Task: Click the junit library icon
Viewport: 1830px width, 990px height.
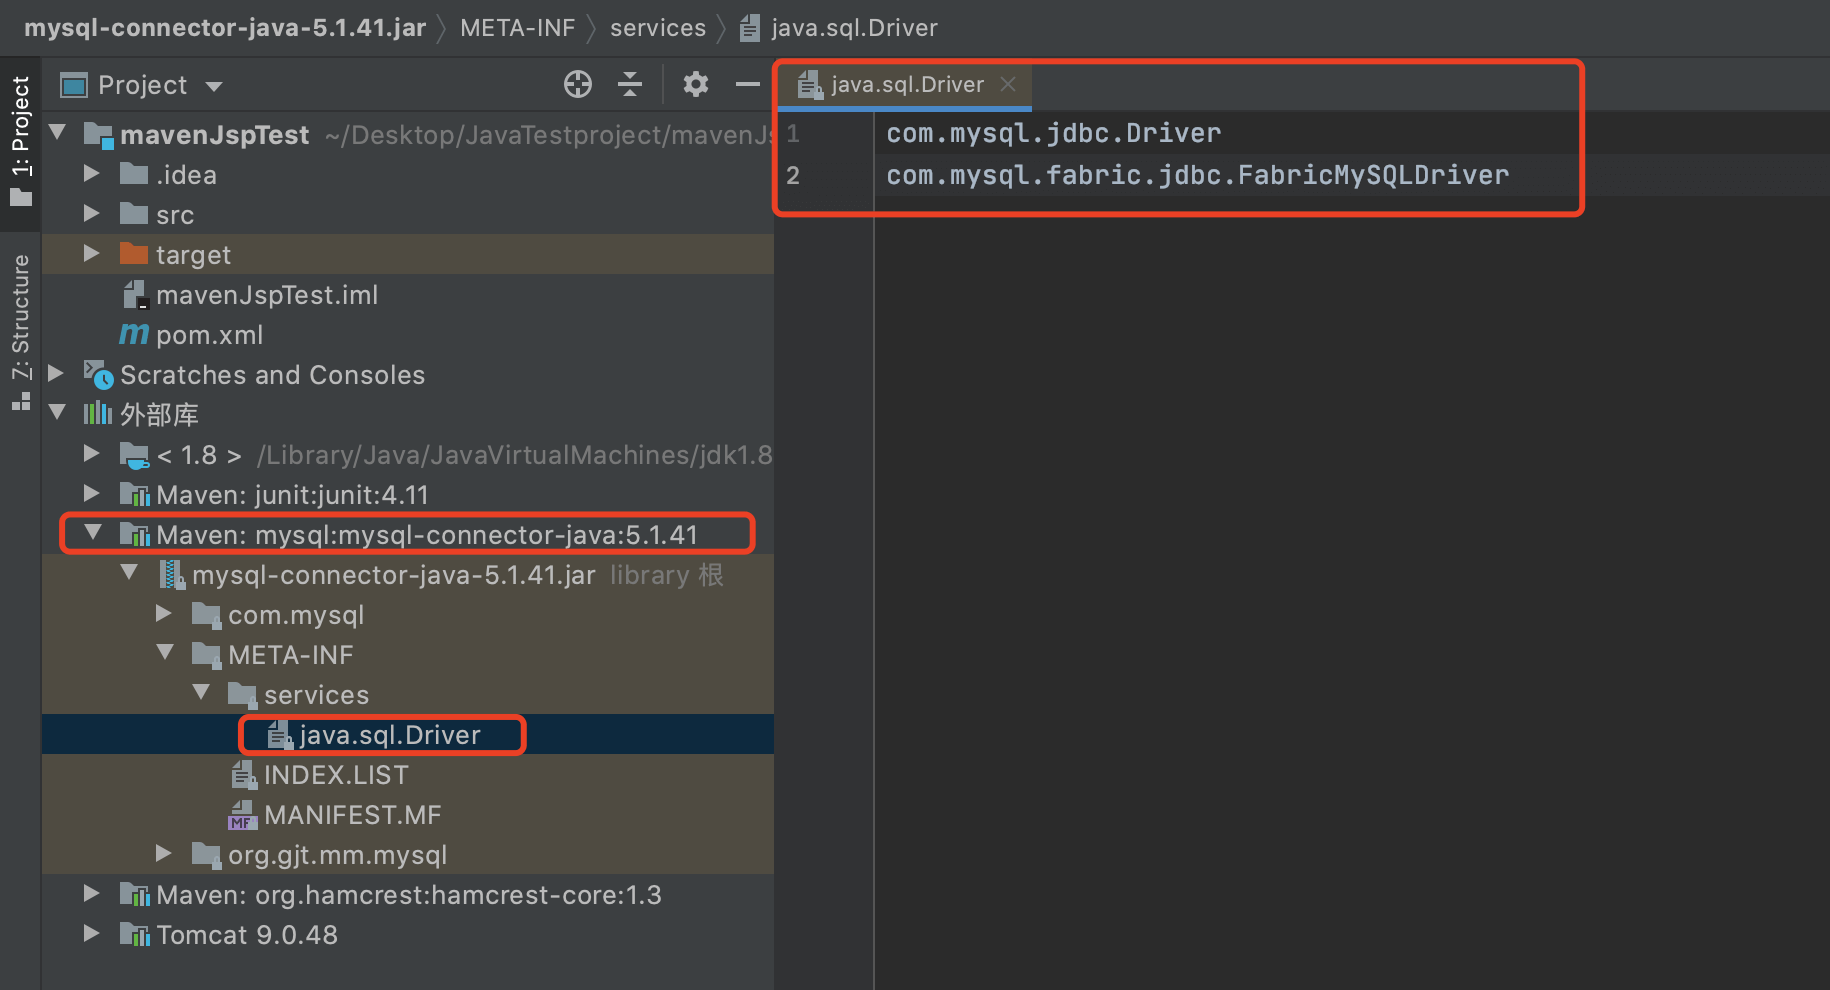Action: click(134, 494)
